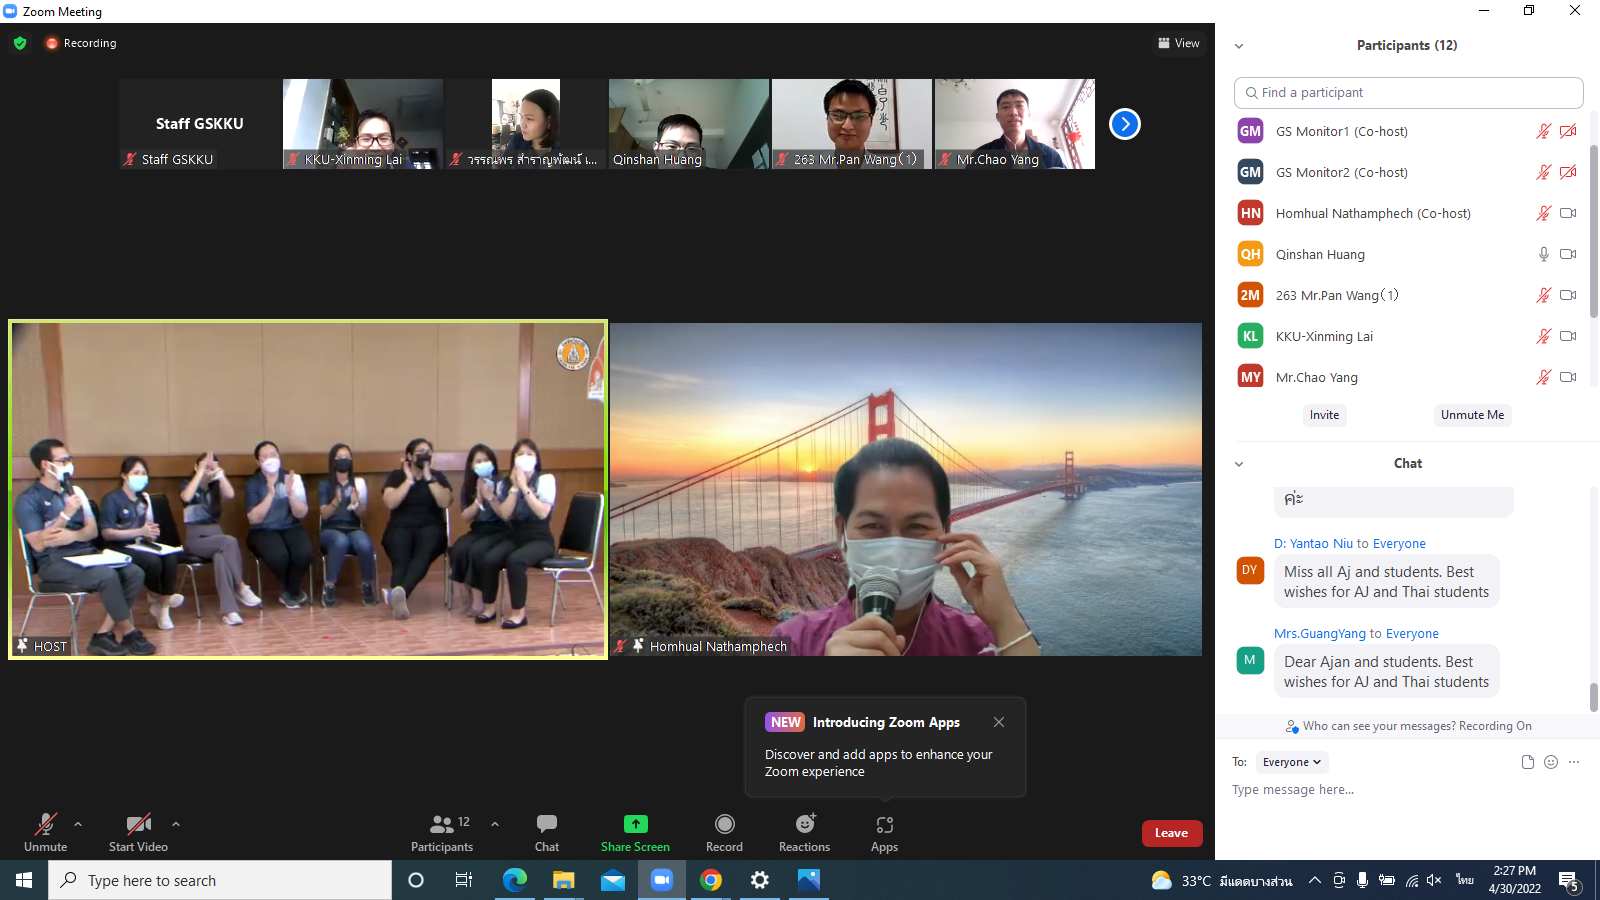Click the emoji icon in chat box
1600x900 pixels.
pos(1551,762)
